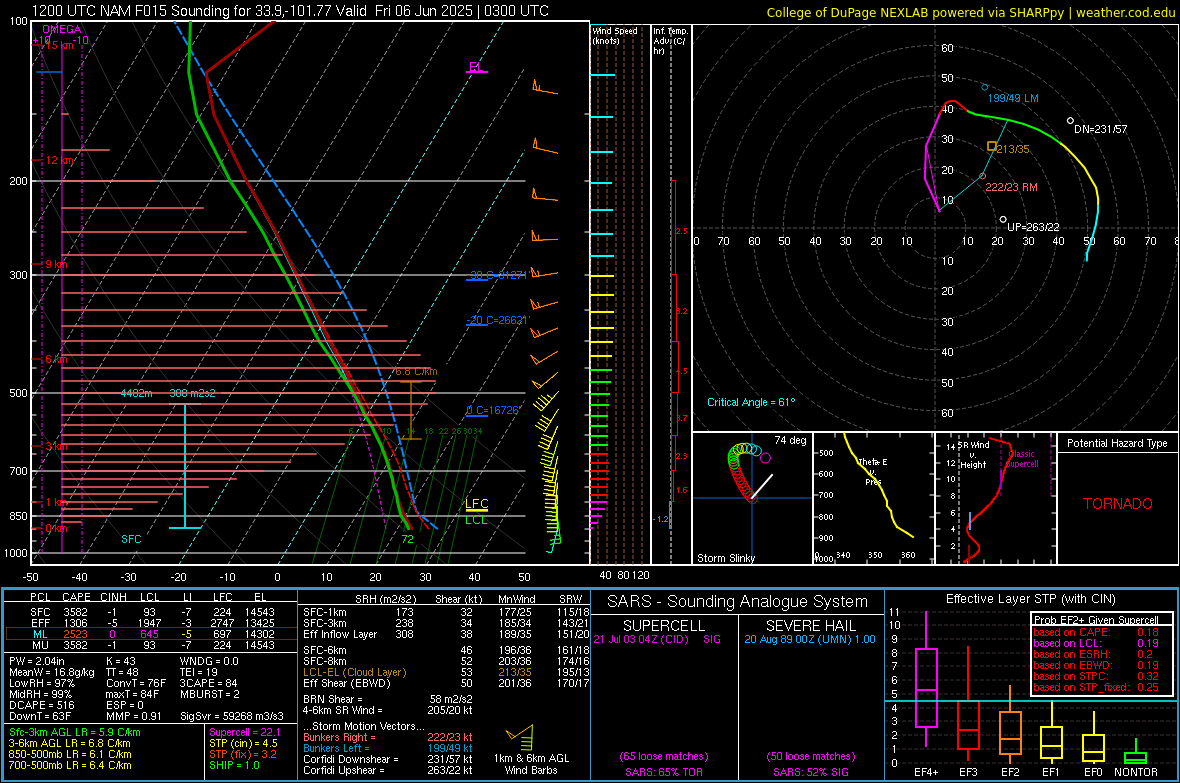Image resolution: width=1180 pixels, height=783 pixels.
Task: Click the based on STP_fixed: 0.25 line
Action: [x=1095, y=687]
